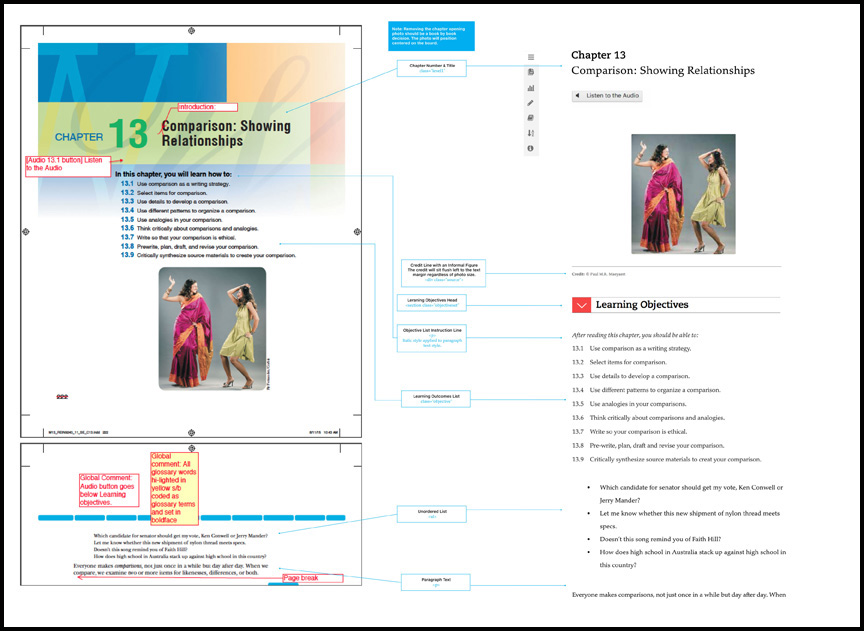This screenshot has width=864, height=631.
Task: Click web objective 13.6 'Think critically about comparisons'
Action: click(x=649, y=418)
